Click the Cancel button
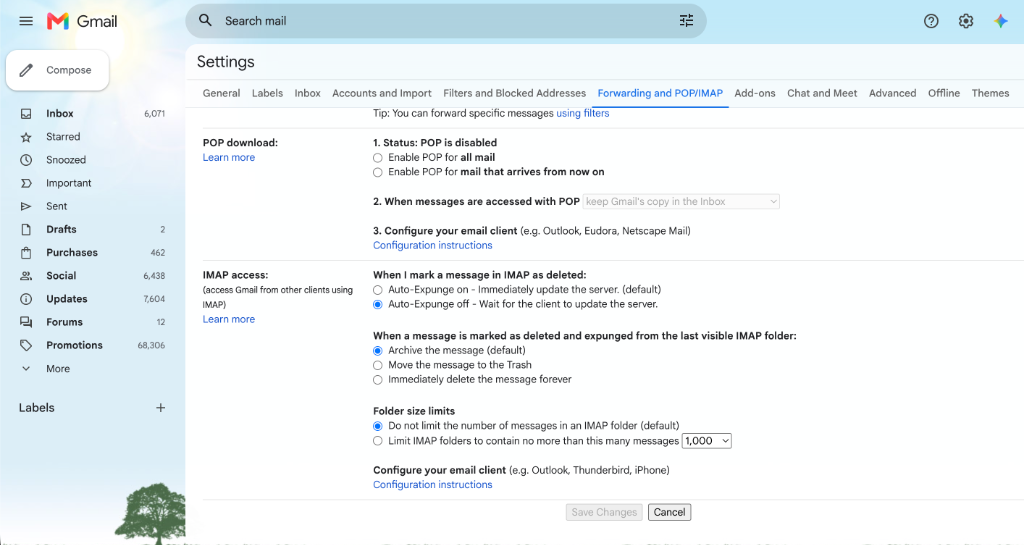The image size is (1024, 545). 669,512
